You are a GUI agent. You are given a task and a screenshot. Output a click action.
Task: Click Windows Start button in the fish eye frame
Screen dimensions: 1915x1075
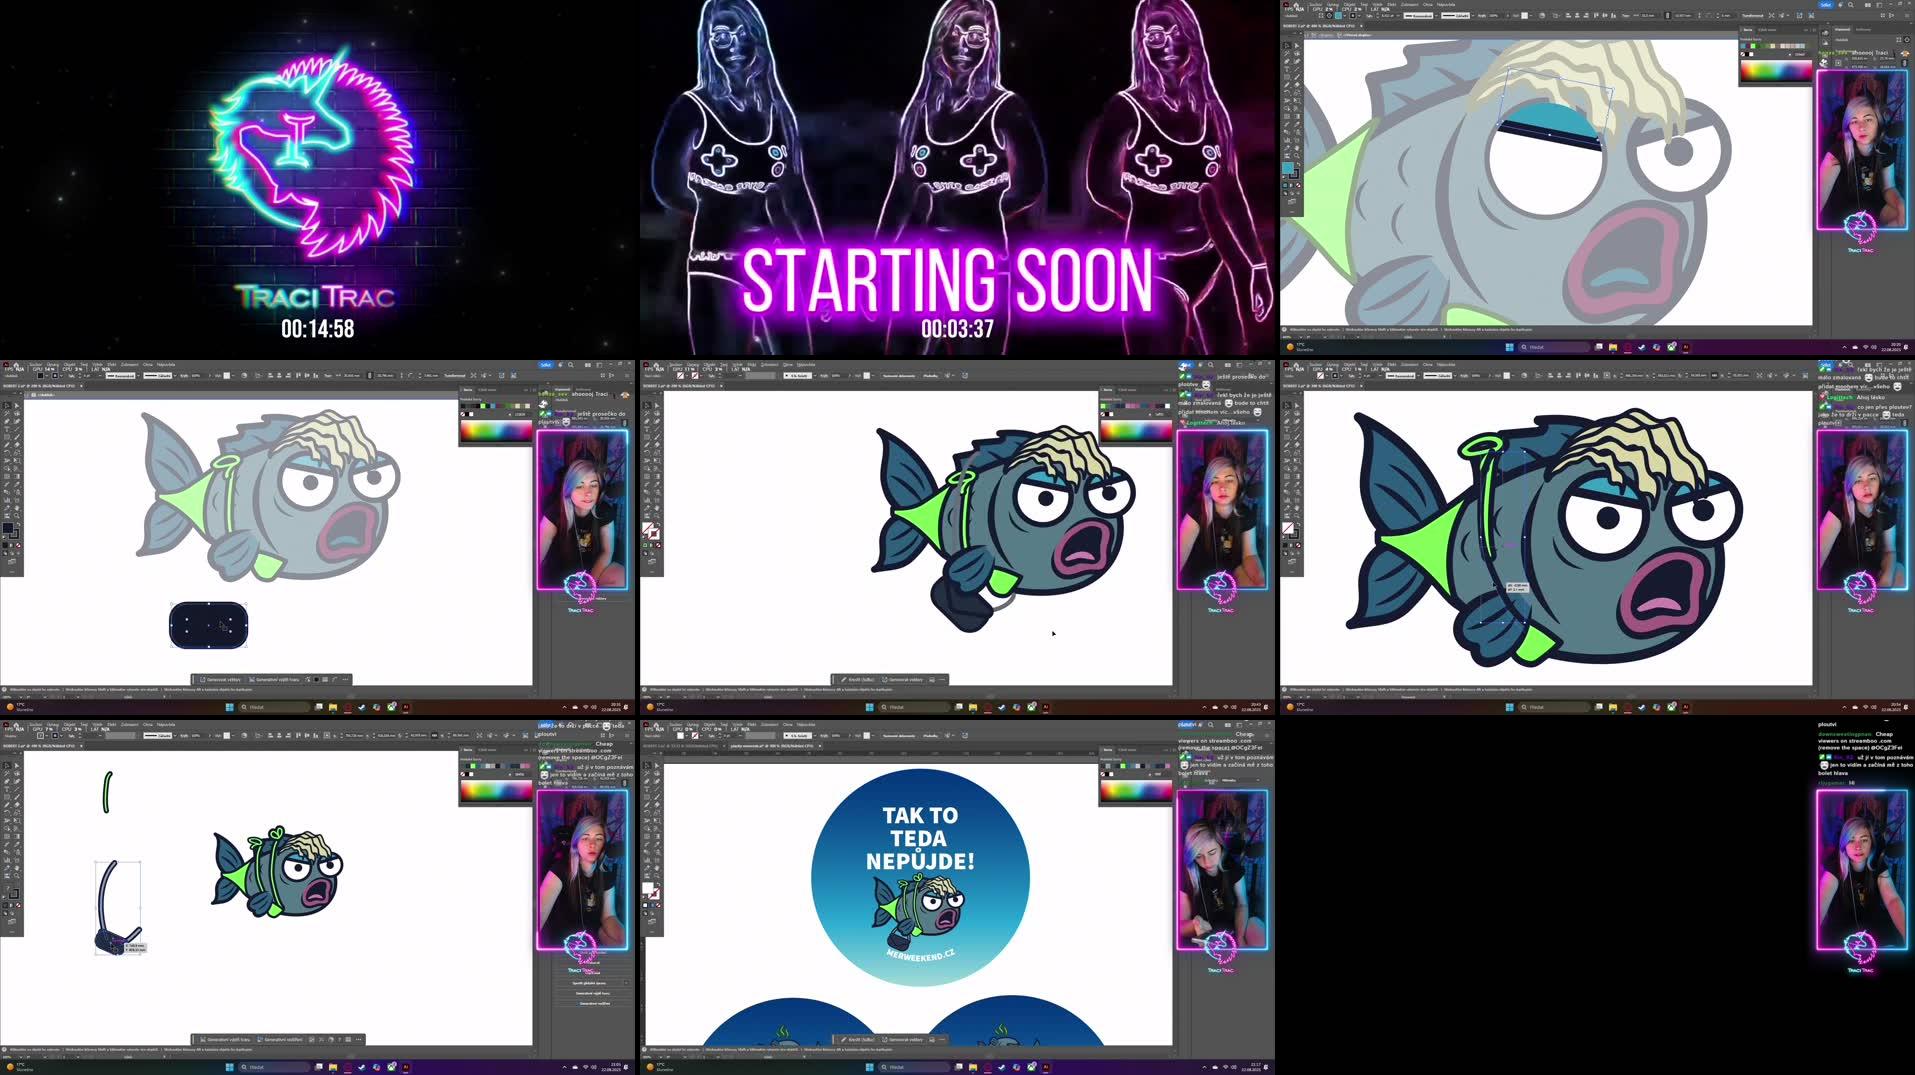[x=1509, y=347]
